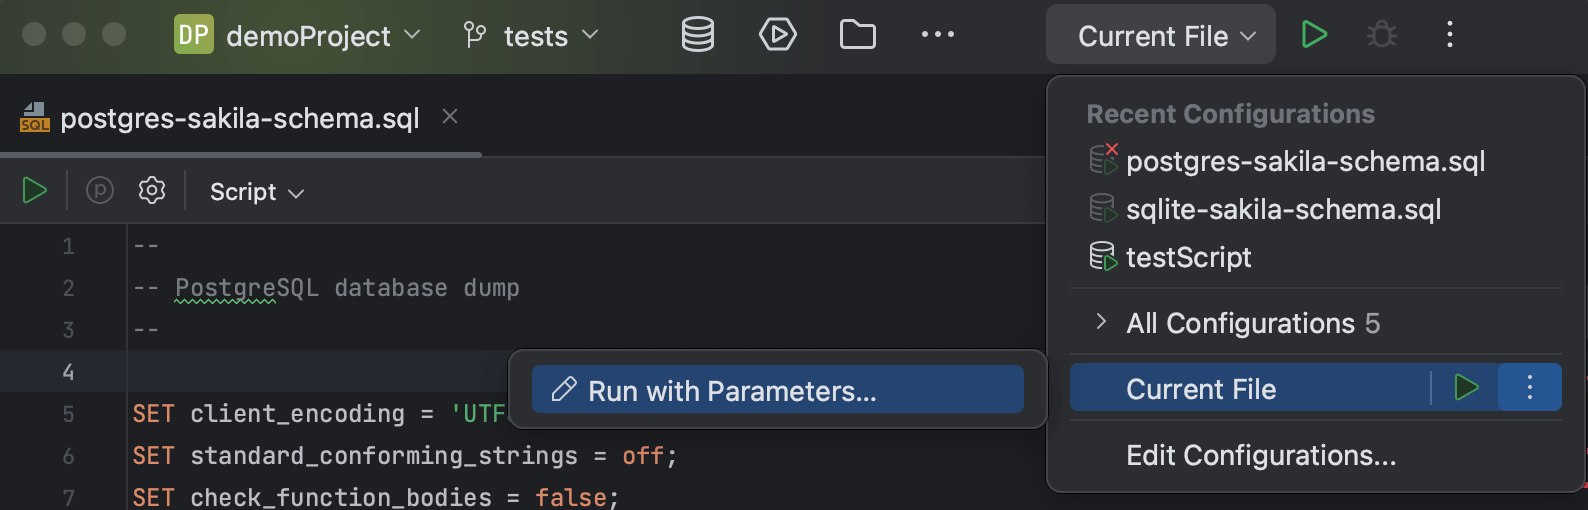This screenshot has height=510, width=1588.
Task: Run Current File from popup row play icon
Action: coord(1466,388)
